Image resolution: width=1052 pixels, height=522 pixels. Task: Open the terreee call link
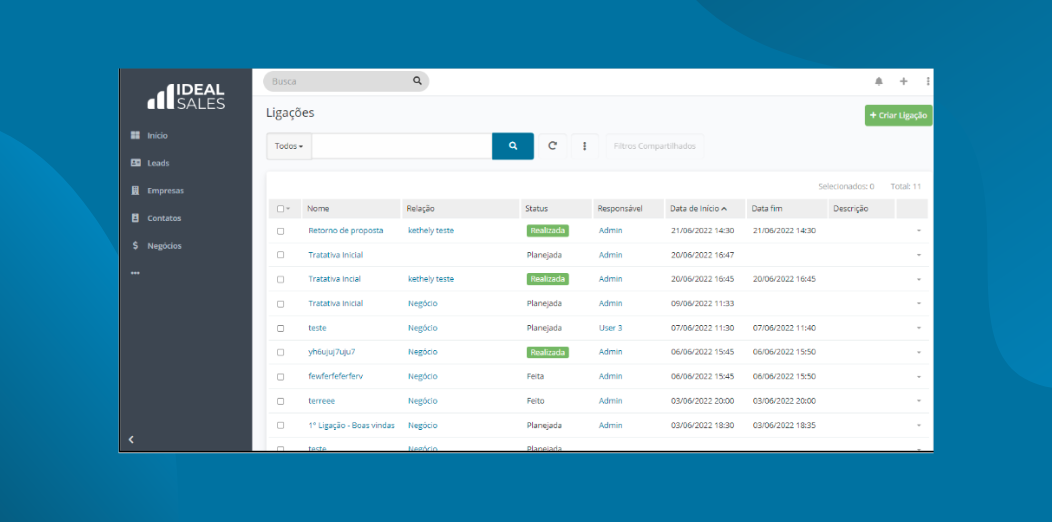point(321,401)
